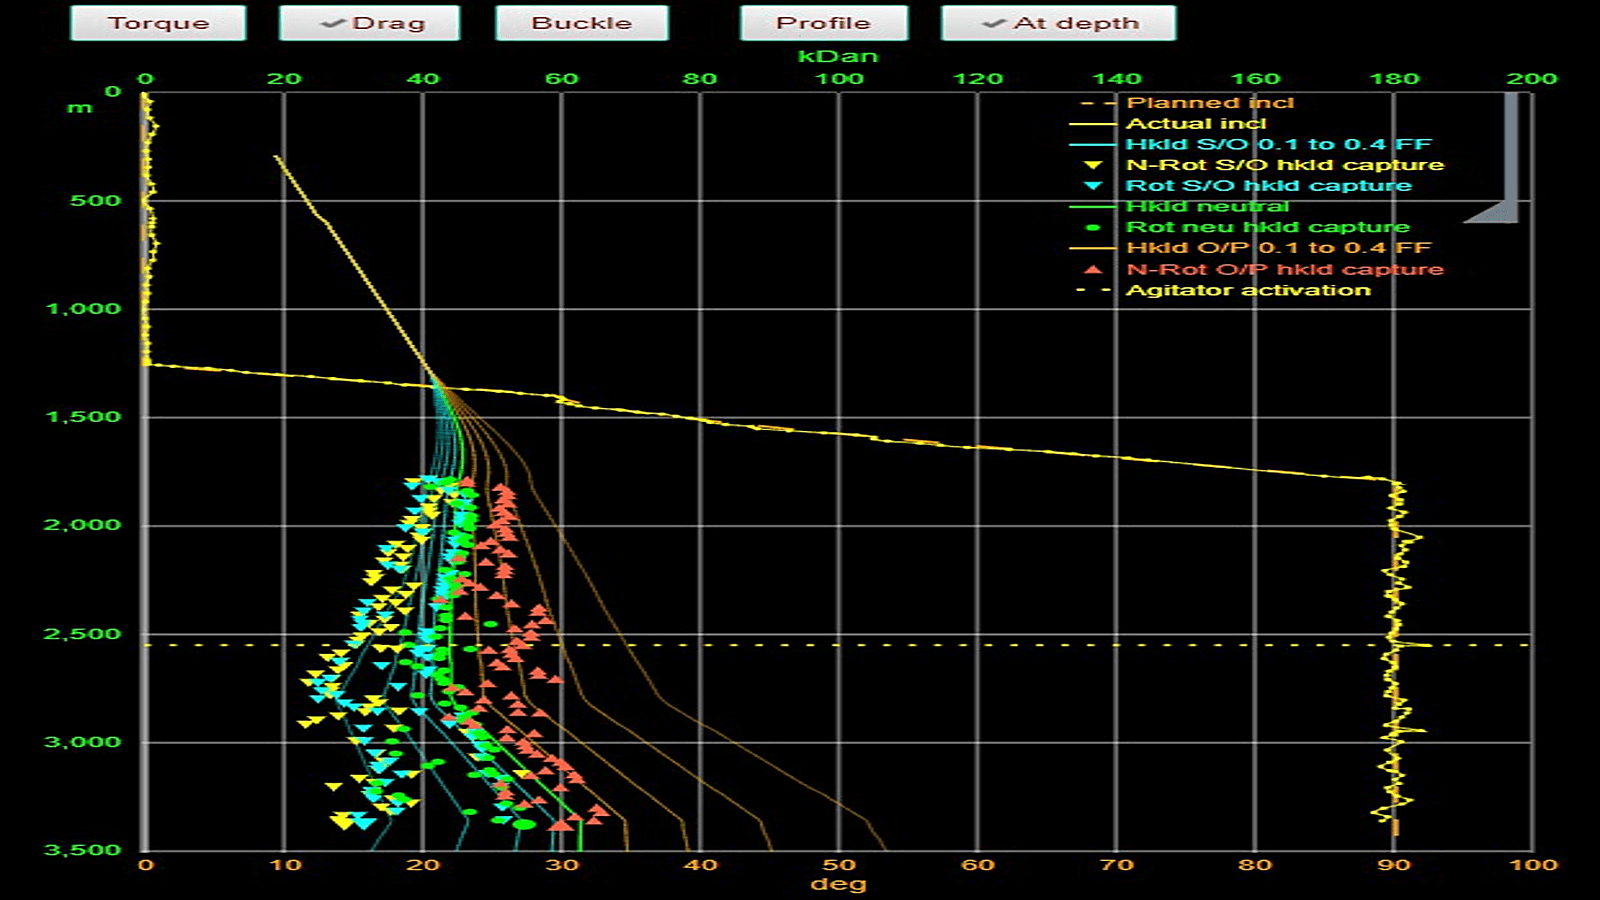Click the dashed agitator activation line on chart
This screenshot has width=1600, height=900.
pyautogui.click(x=838, y=645)
